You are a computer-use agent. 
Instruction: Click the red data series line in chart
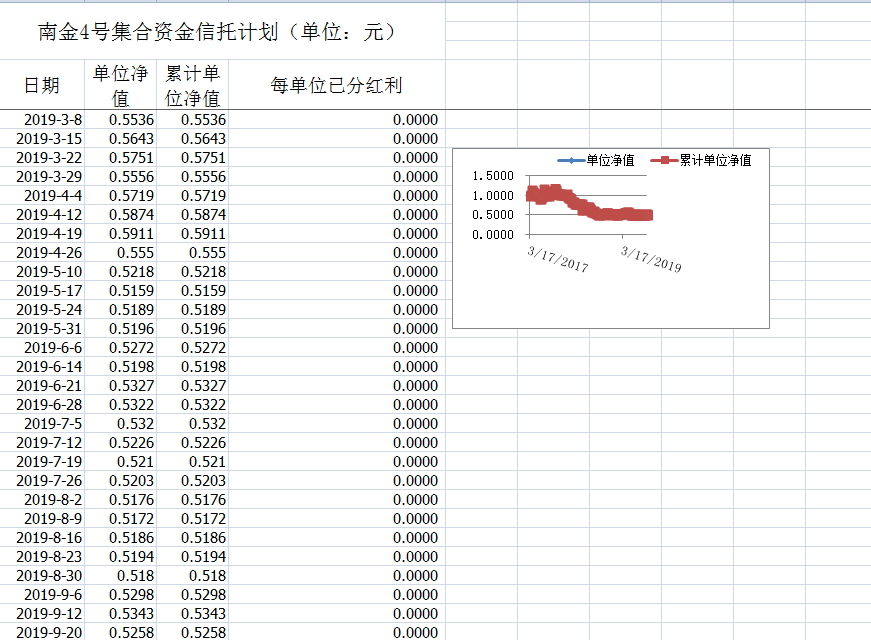(x=589, y=207)
